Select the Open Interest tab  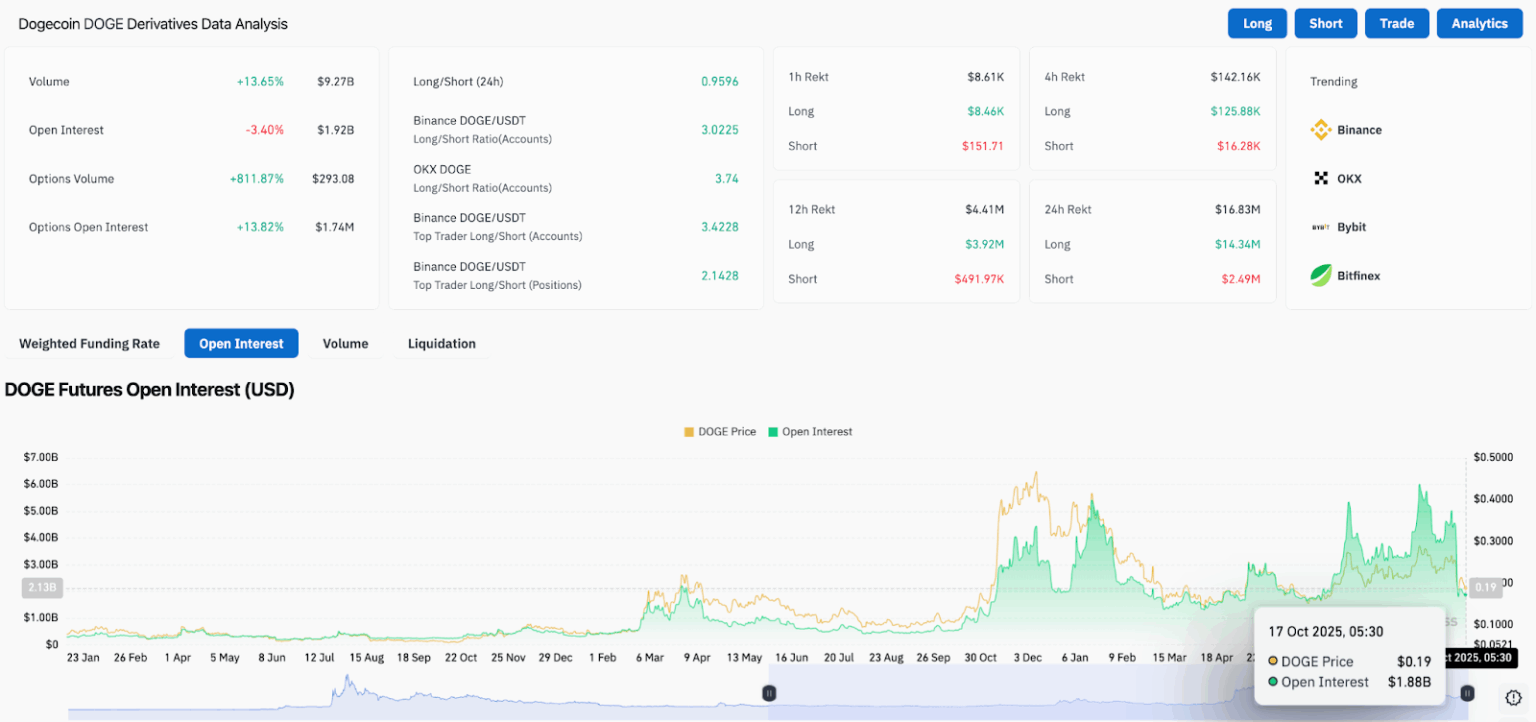point(241,343)
